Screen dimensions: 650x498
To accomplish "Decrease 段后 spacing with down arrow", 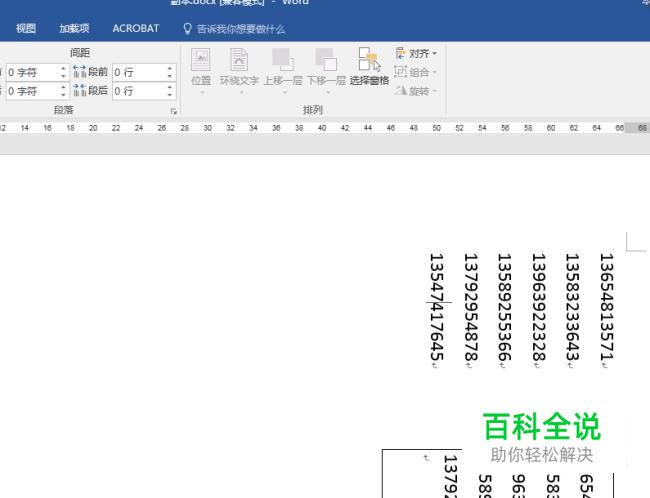I will [170, 95].
